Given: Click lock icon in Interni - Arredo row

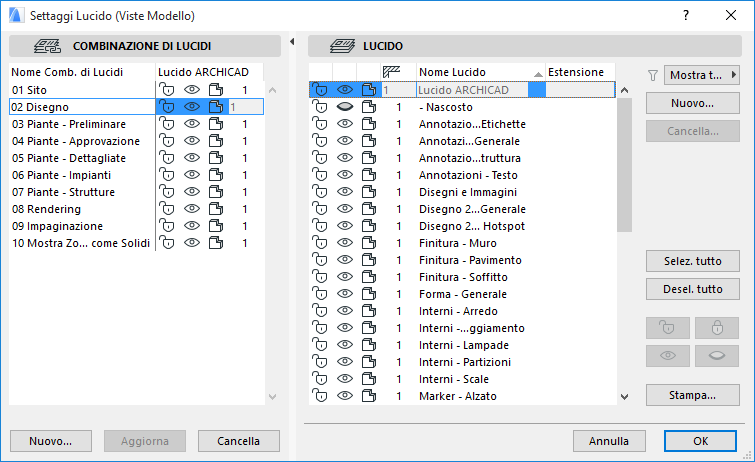Looking at the screenshot, I should [x=320, y=311].
